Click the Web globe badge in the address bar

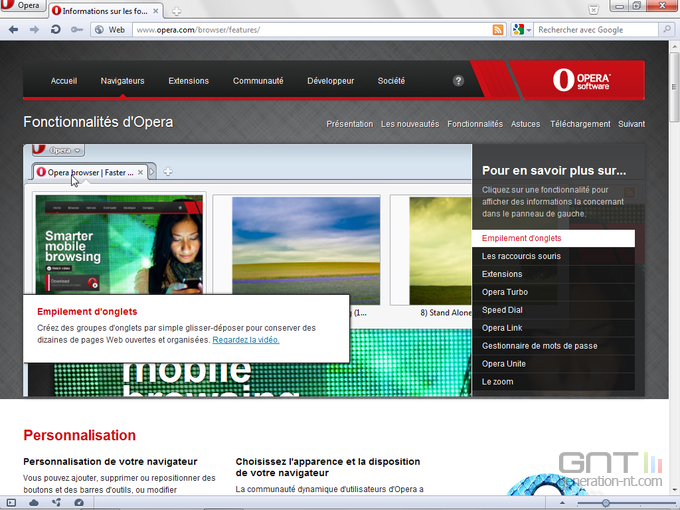click(111, 29)
